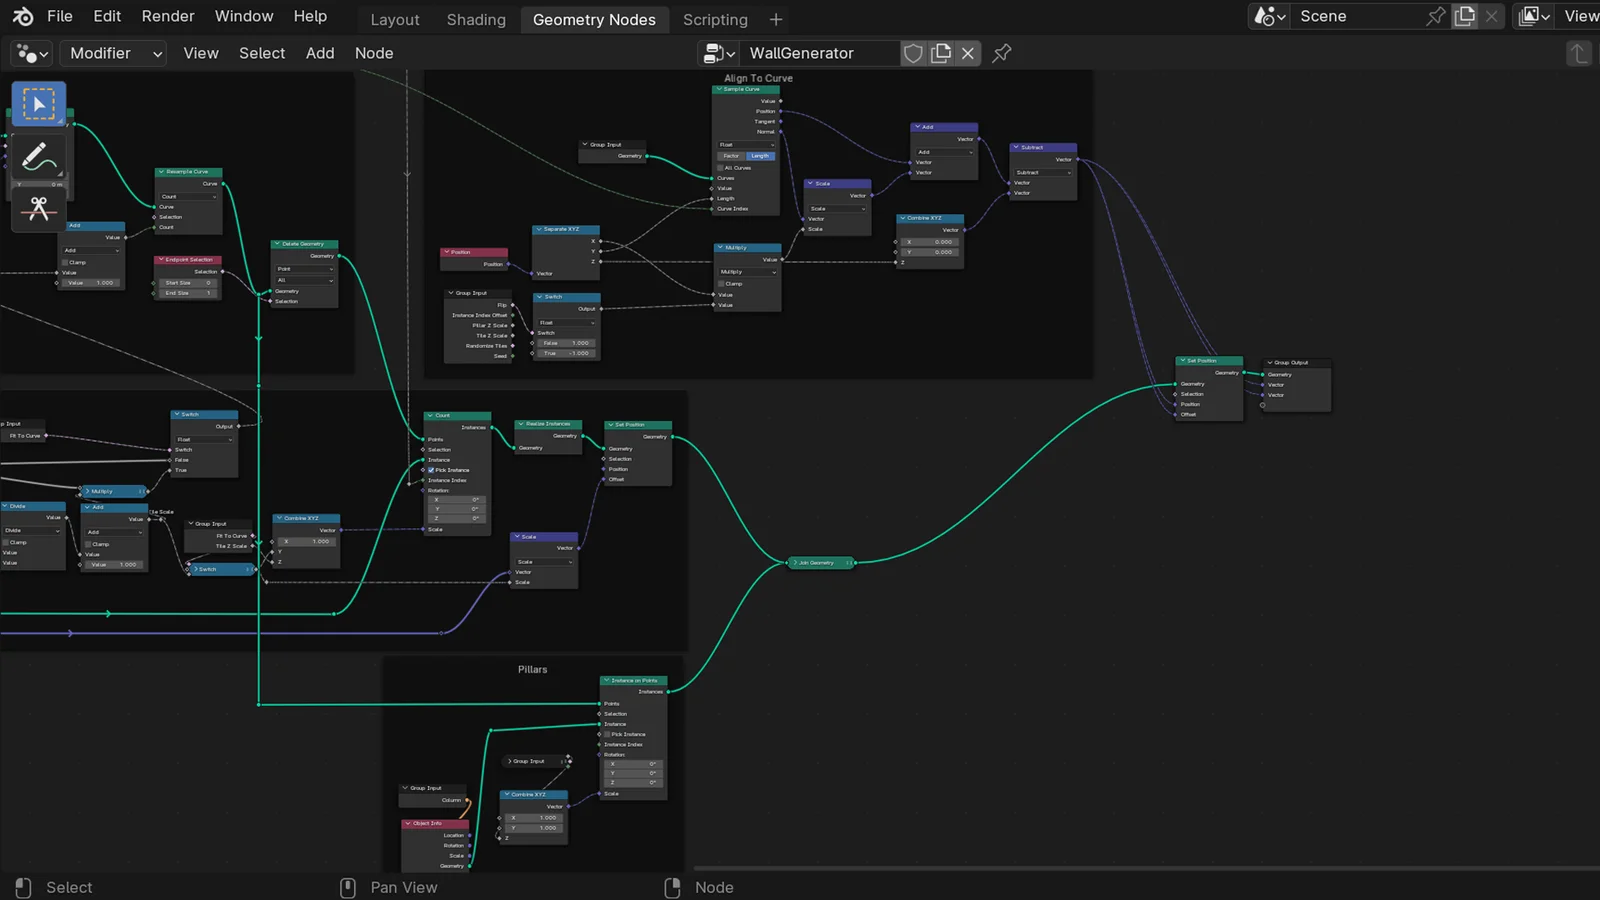The width and height of the screenshot is (1600, 900).
Task: Click the new node group copy icon
Action: (941, 53)
